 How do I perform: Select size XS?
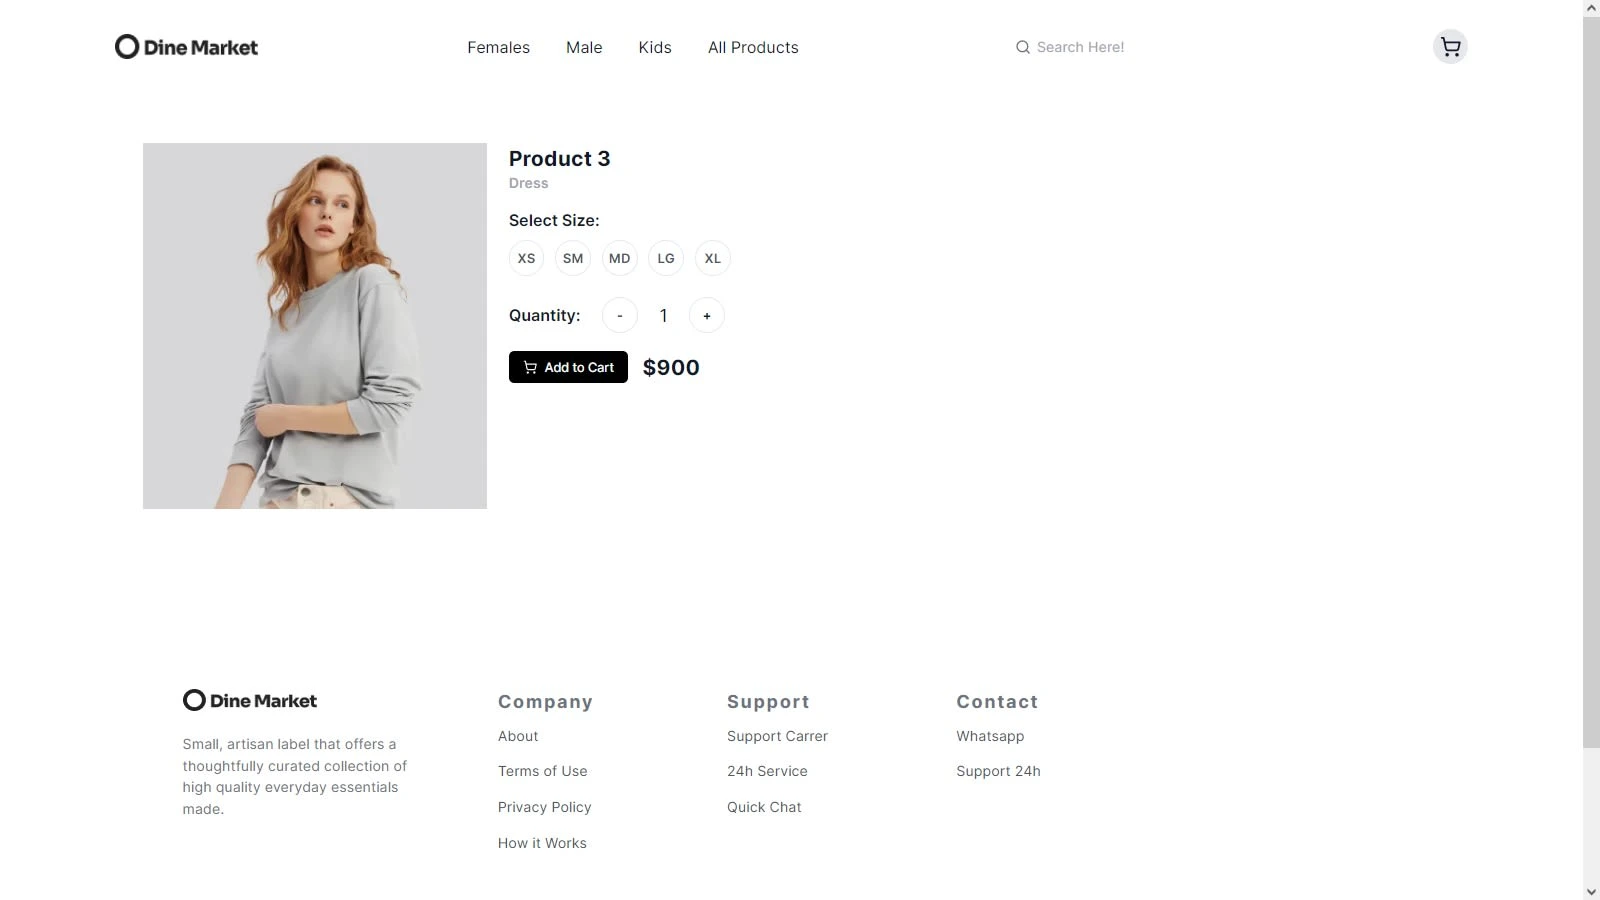526,258
